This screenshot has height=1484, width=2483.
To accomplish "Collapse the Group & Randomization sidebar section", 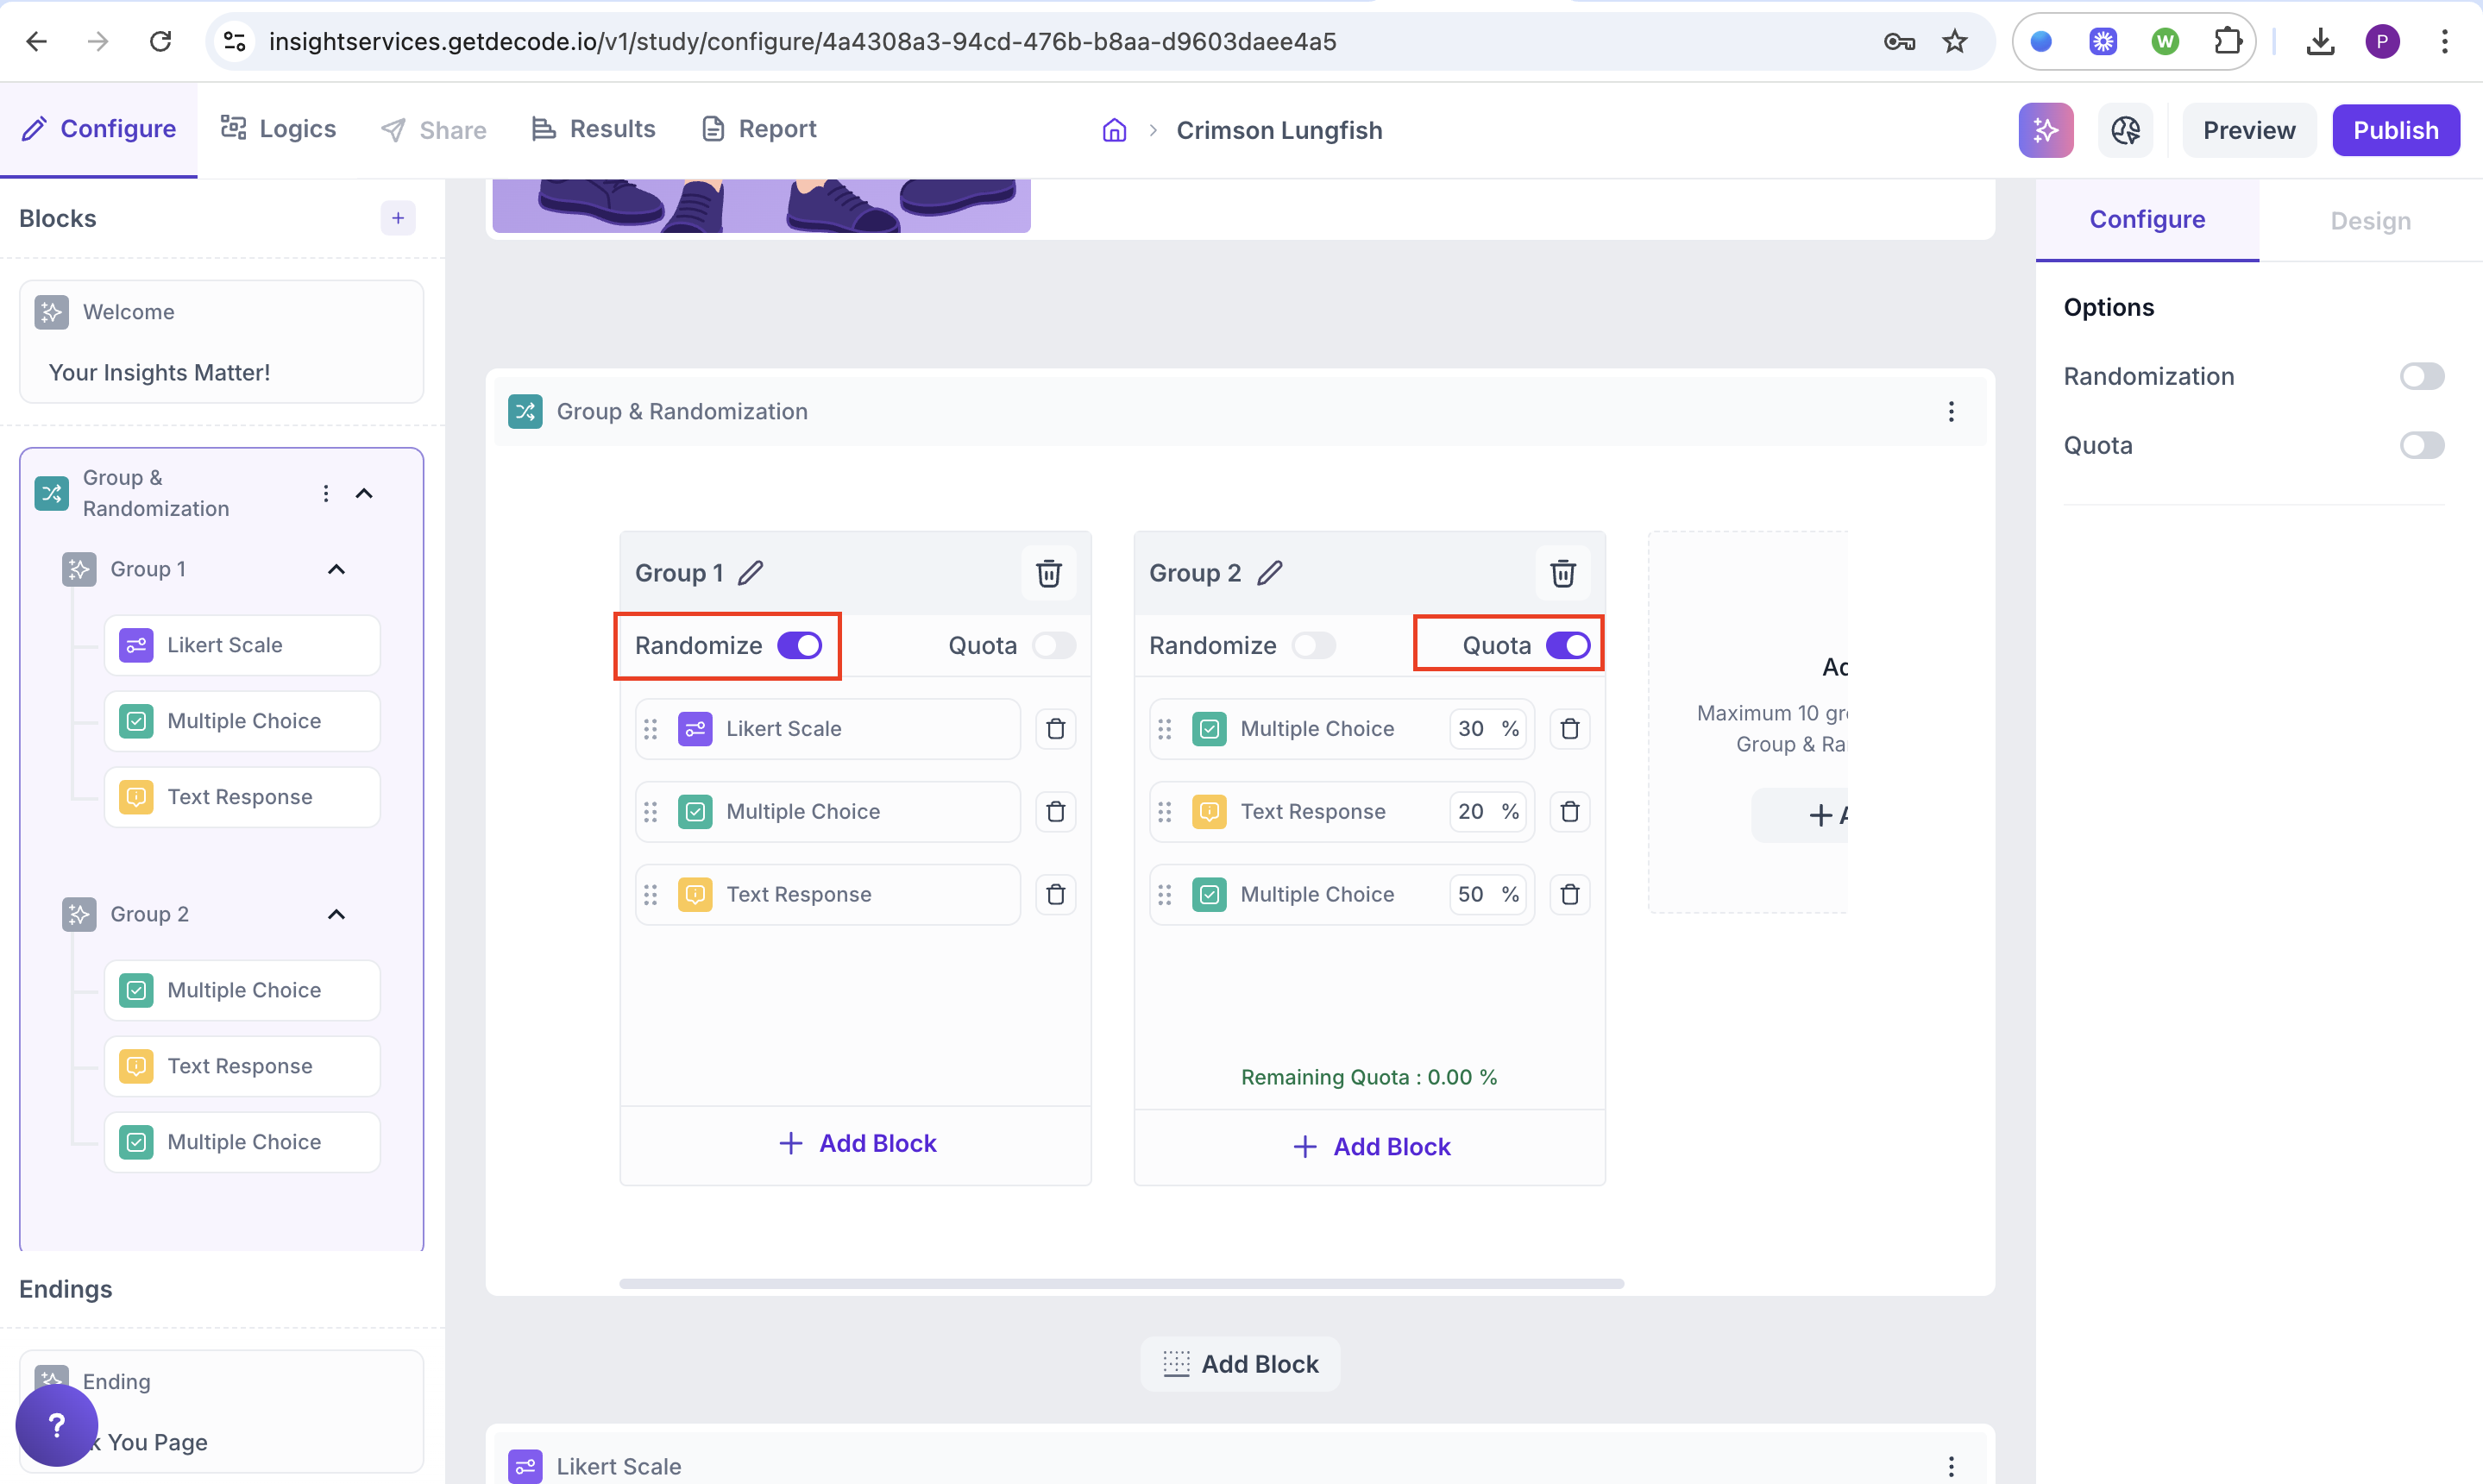I will pos(364,493).
